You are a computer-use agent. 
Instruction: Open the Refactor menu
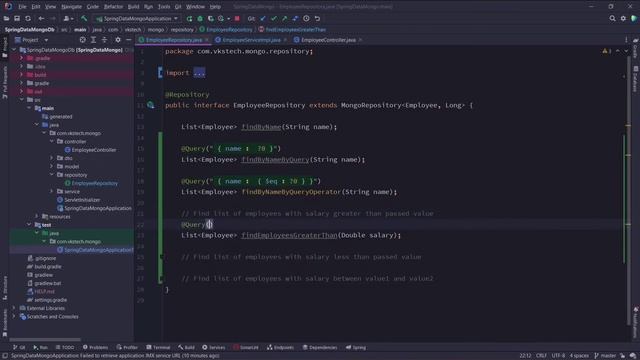coord(113,7)
